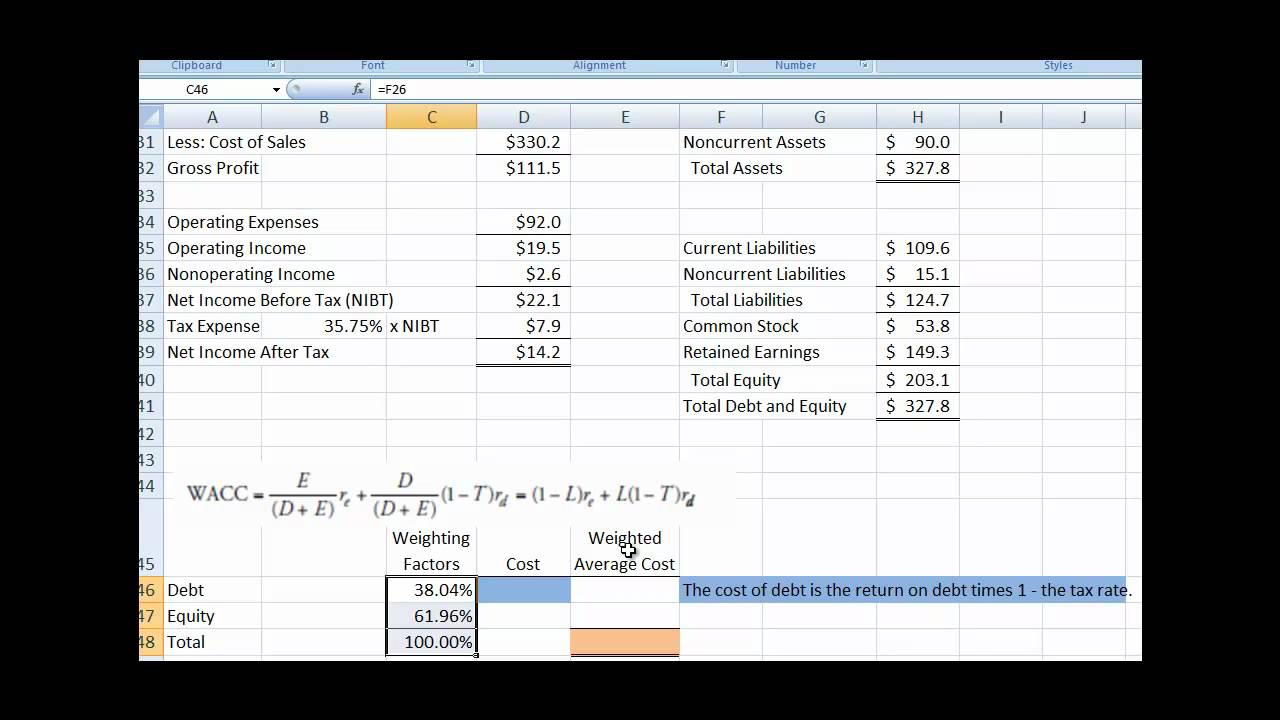The width and height of the screenshot is (1280, 720).
Task: Select the $22.1 value cell
Action: click(x=523, y=300)
